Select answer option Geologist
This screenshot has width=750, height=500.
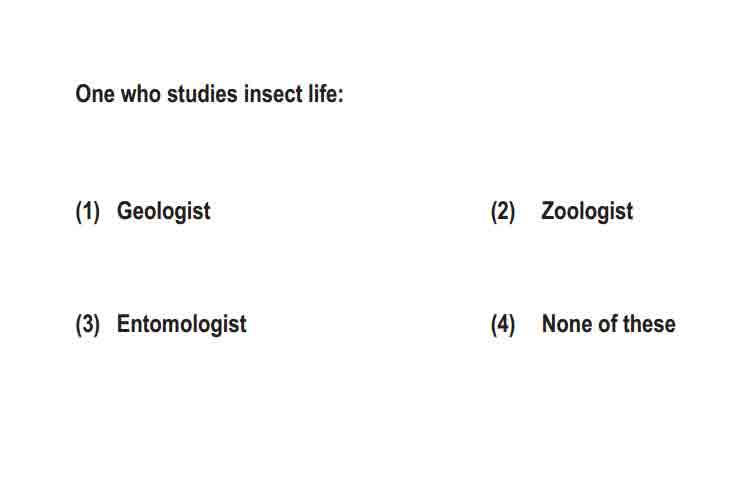[163, 211]
